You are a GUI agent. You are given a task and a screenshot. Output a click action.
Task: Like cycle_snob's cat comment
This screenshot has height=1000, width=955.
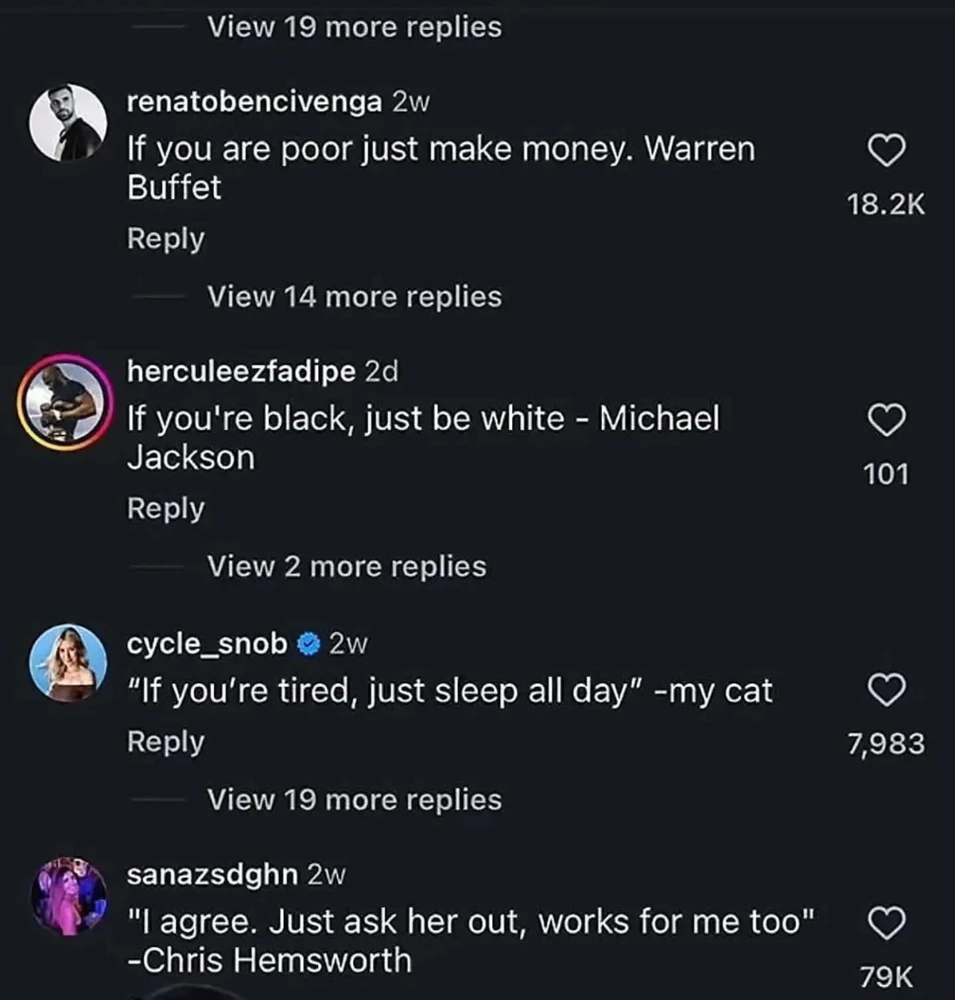[x=885, y=690]
